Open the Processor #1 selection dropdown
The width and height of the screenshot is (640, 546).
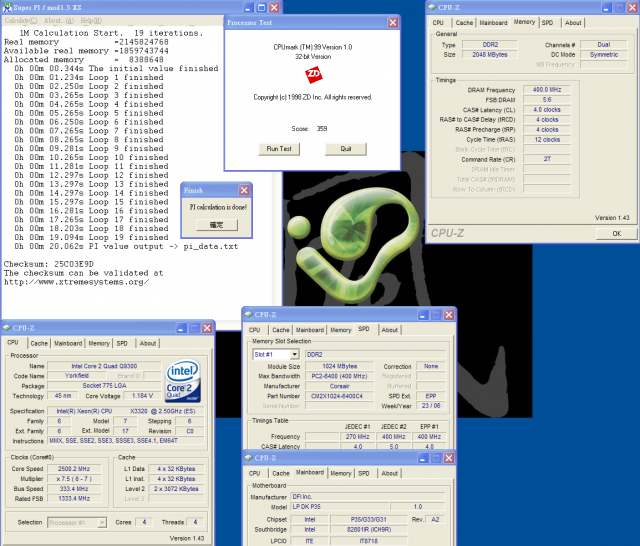[102, 522]
